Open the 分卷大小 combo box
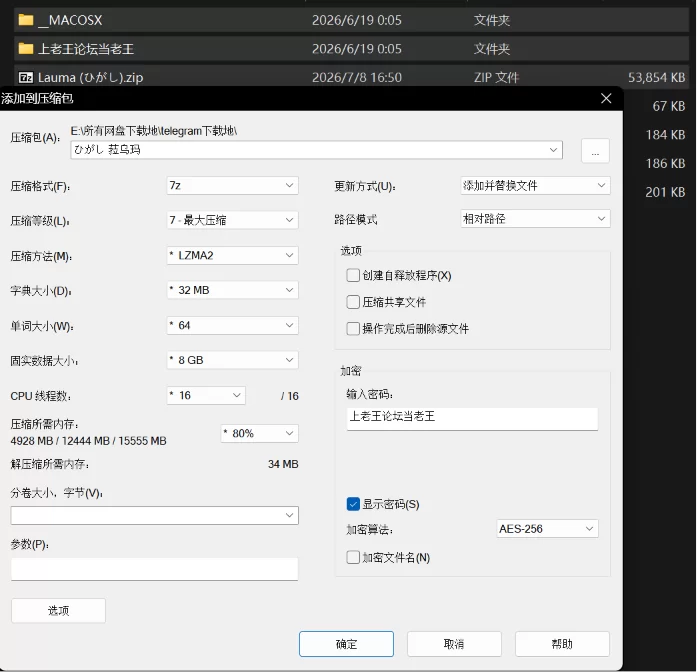This screenshot has height=672, width=697. pos(155,515)
